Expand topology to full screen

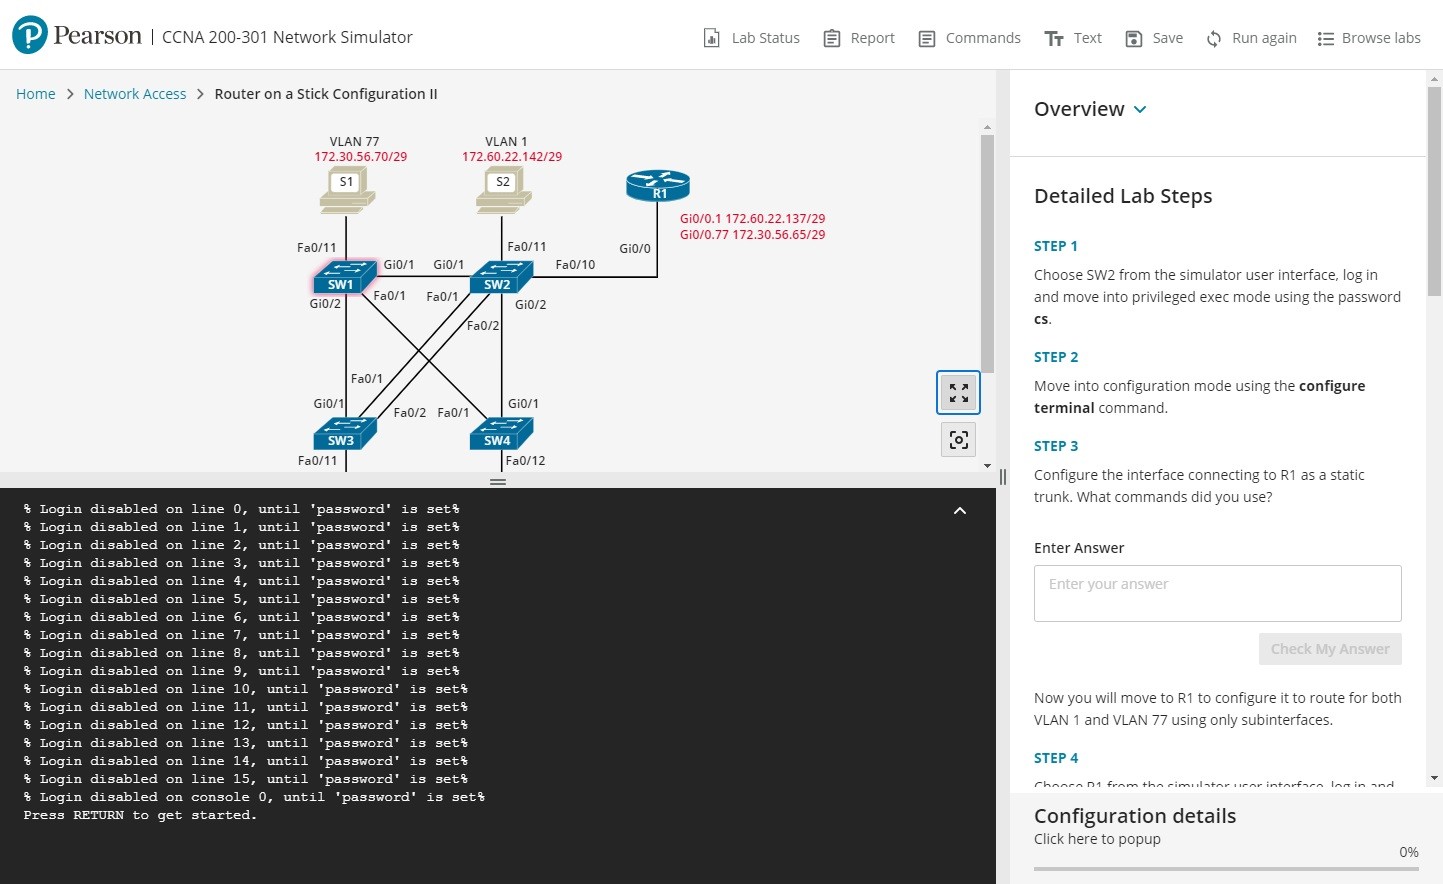pyautogui.click(x=958, y=393)
